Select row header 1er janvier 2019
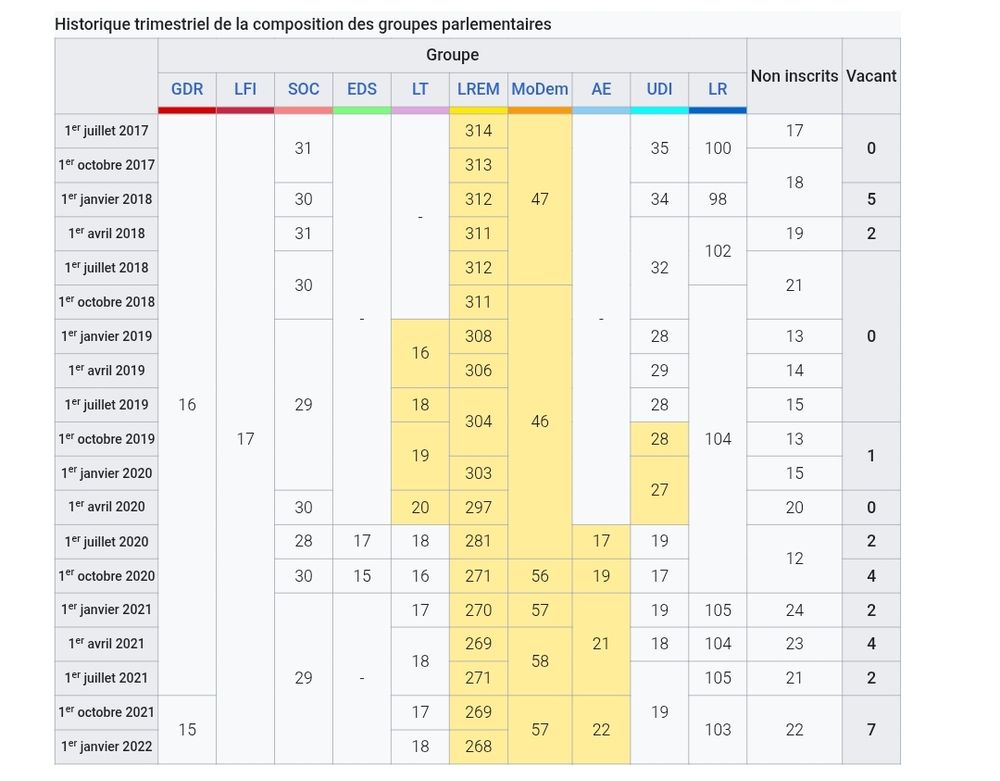The image size is (1000, 781). click(107, 336)
